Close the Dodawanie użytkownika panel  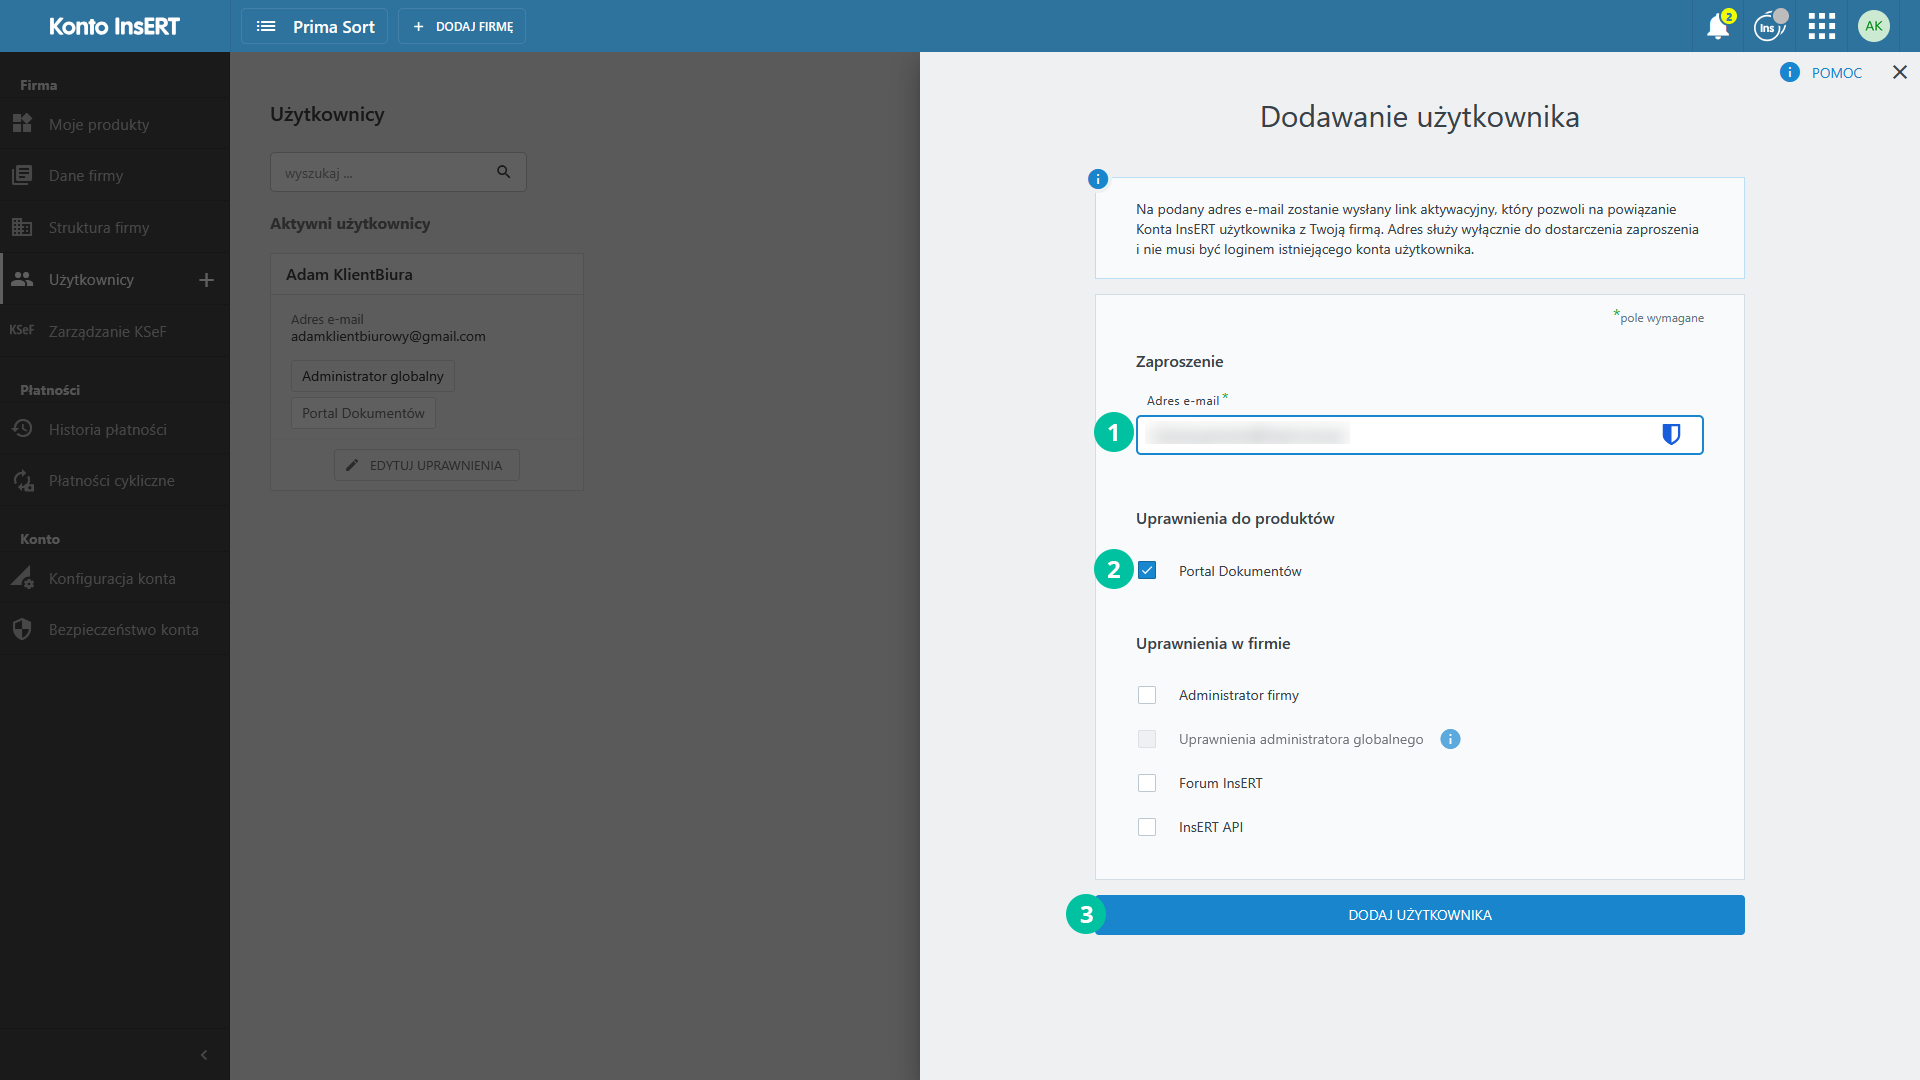click(1899, 72)
